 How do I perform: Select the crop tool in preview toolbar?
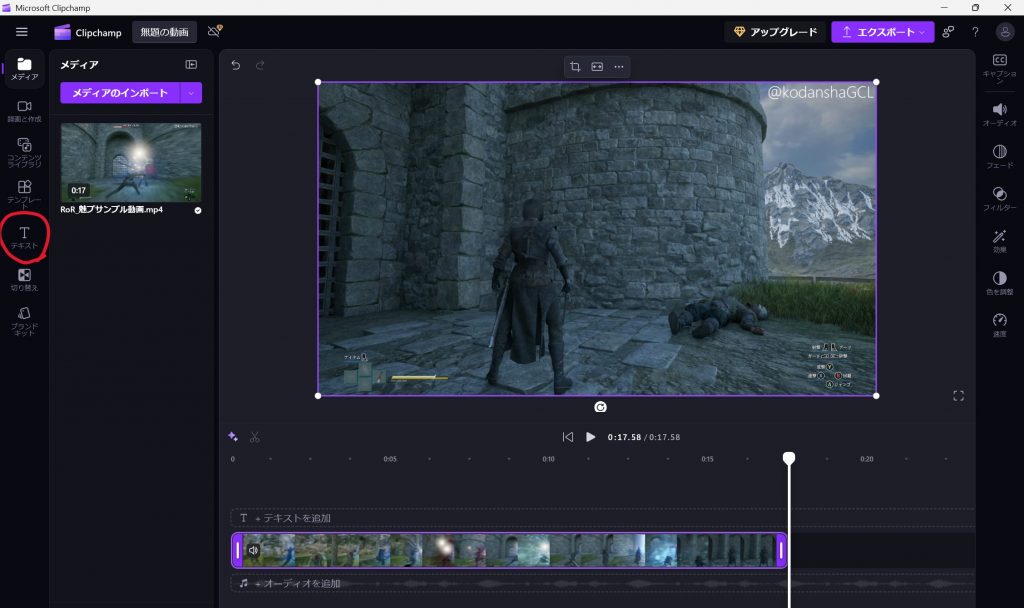[x=575, y=67]
